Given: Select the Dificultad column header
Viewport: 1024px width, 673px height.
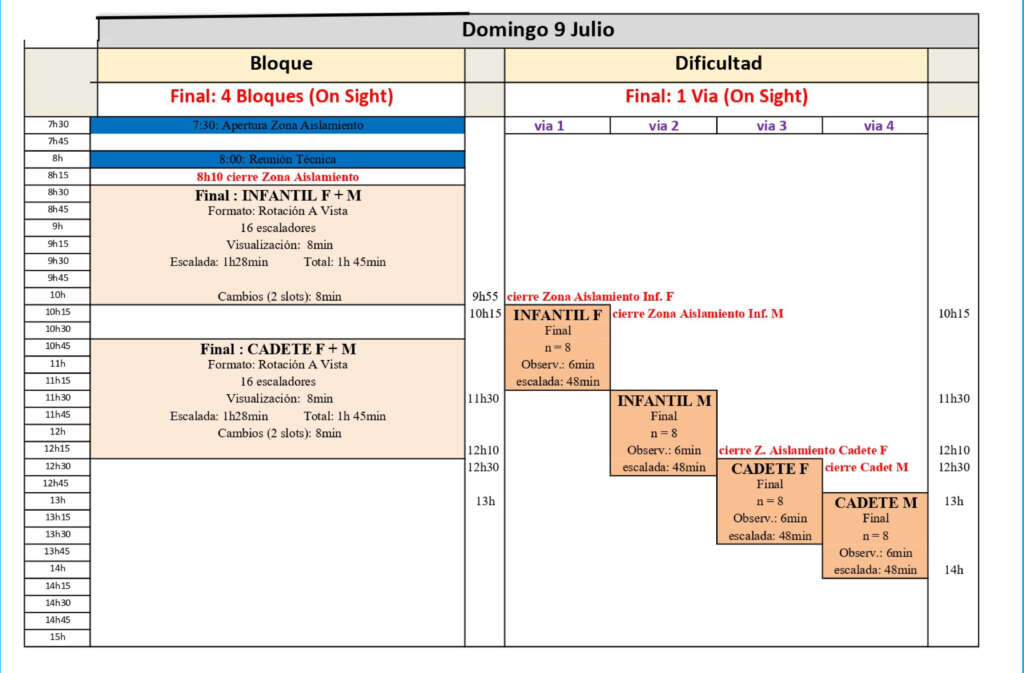Looking at the screenshot, I should [x=716, y=64].
